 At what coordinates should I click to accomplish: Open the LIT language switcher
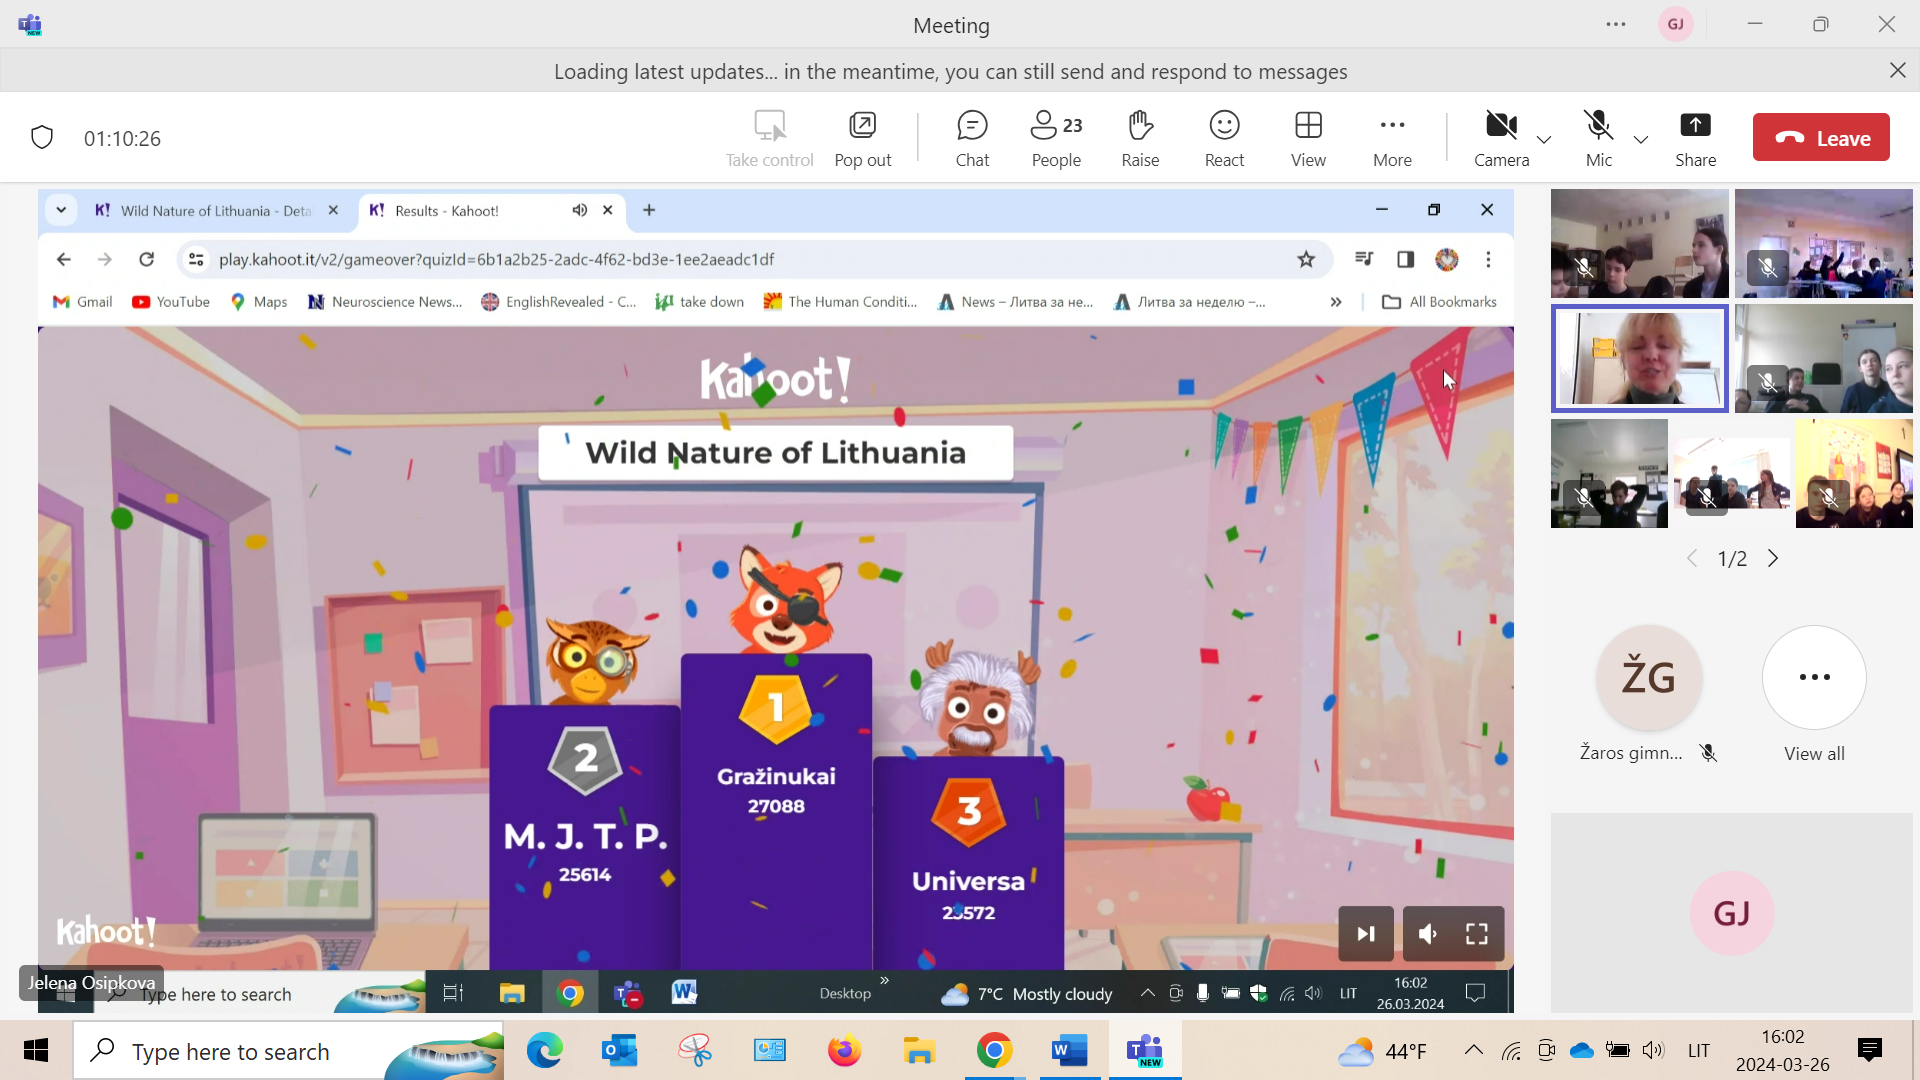click(x=1698, y=1051)
